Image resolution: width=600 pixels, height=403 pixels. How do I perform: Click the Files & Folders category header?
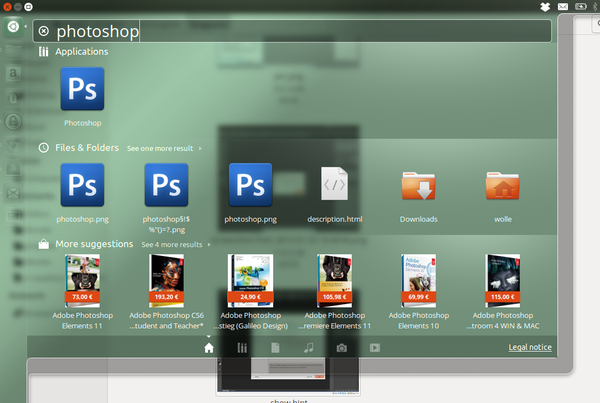[78, 148]
